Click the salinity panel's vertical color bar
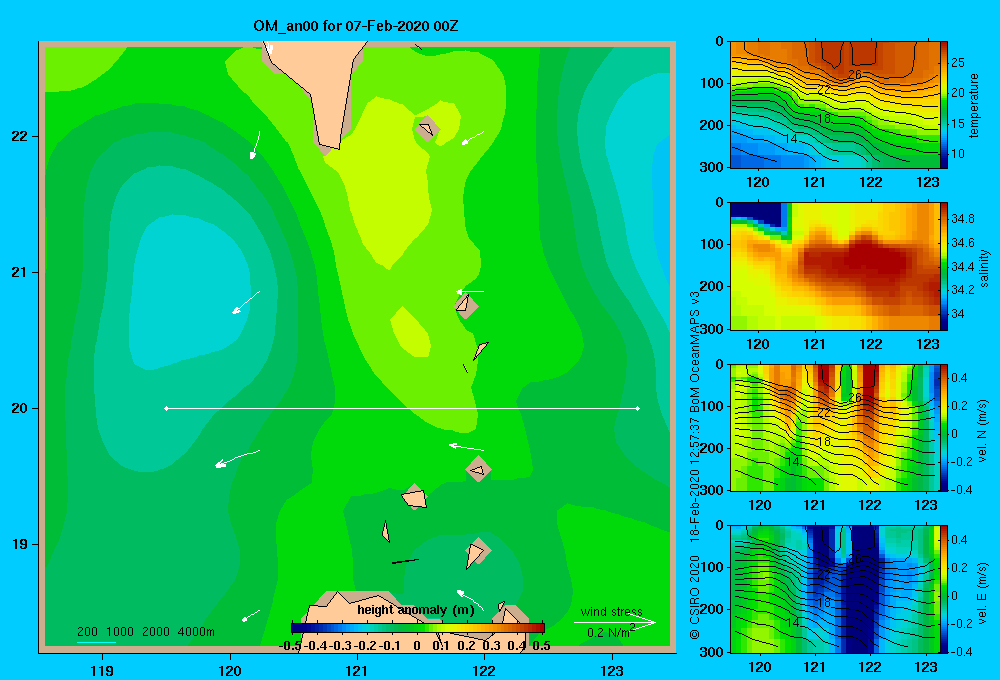 tap(944, 267)
